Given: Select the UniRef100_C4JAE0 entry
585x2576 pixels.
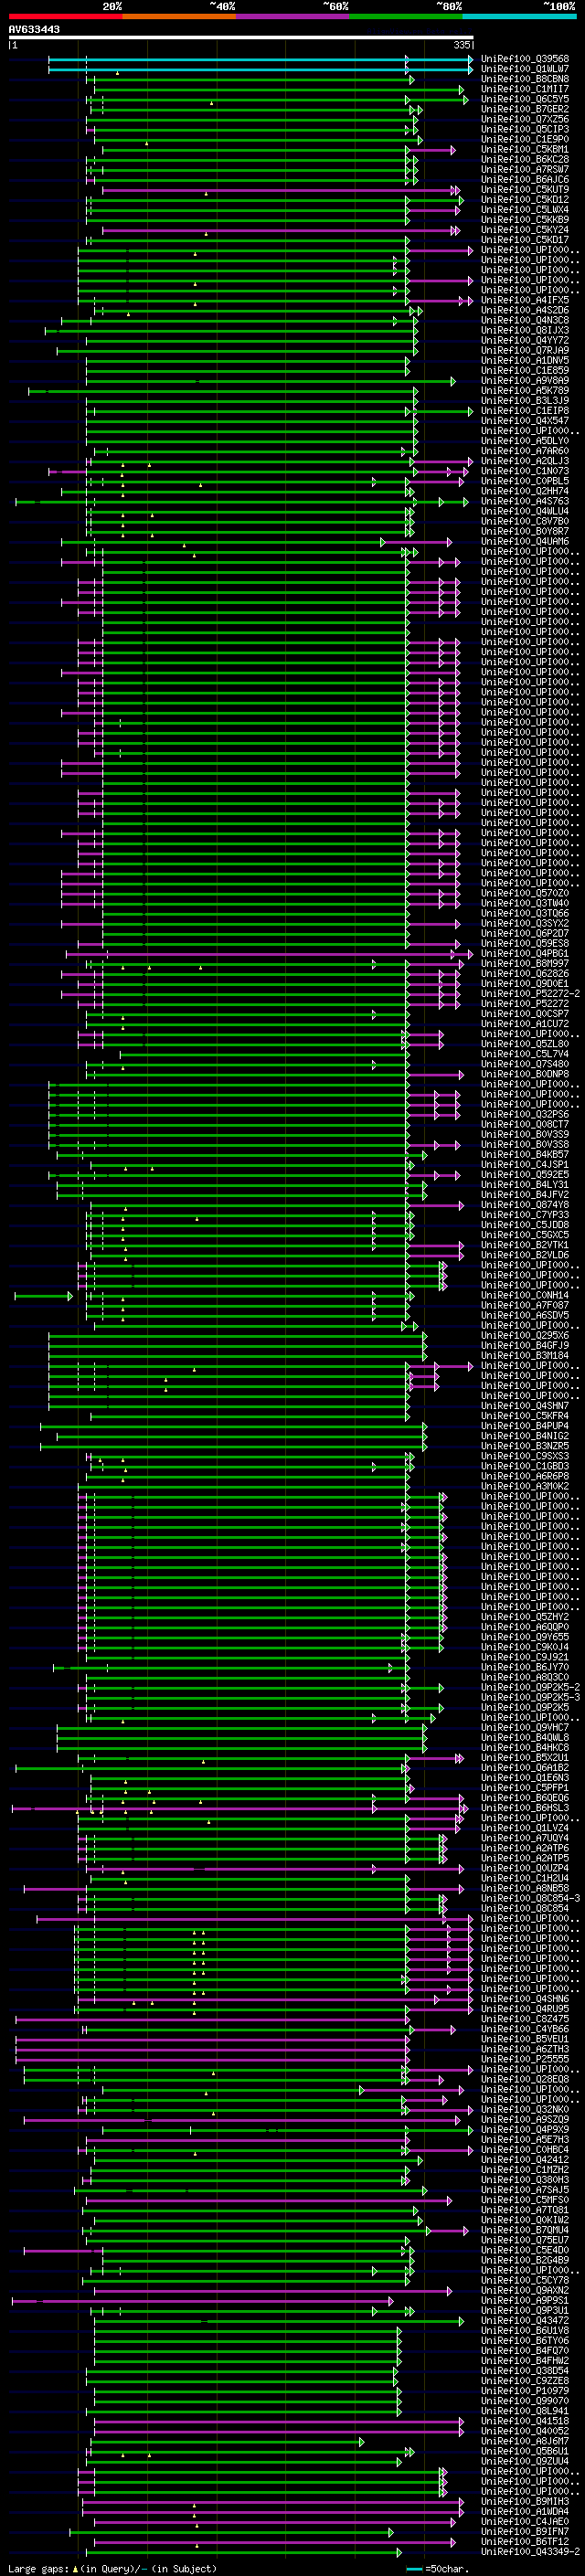Looking at the screenshot, I should click(x=525, y=2521).
